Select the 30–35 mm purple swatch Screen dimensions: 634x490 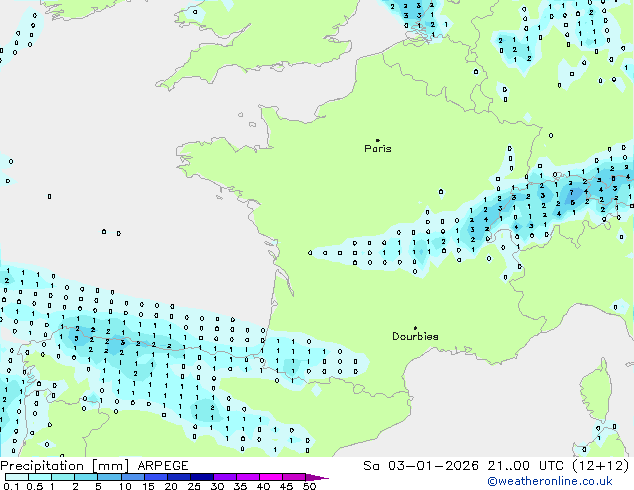tap(224, 477)
